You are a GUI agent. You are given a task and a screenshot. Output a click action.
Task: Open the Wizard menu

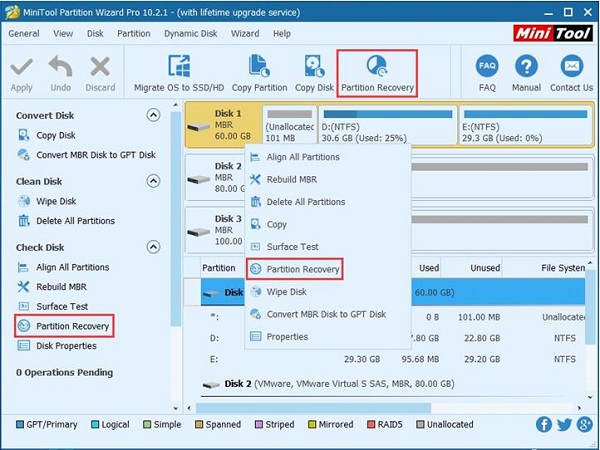[245, 34]
